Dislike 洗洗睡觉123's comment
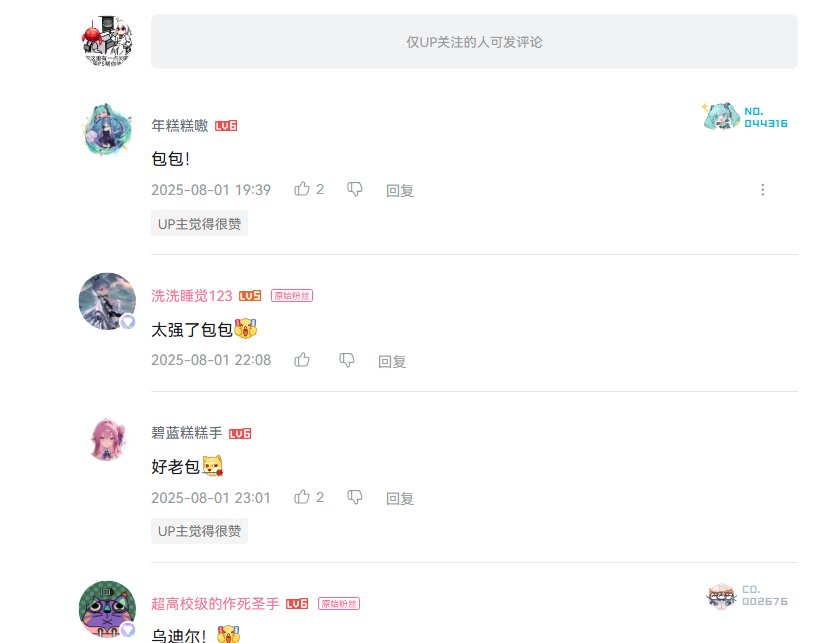Image resolution: width=818 pixels, height=643 pixels. point(347,360)
